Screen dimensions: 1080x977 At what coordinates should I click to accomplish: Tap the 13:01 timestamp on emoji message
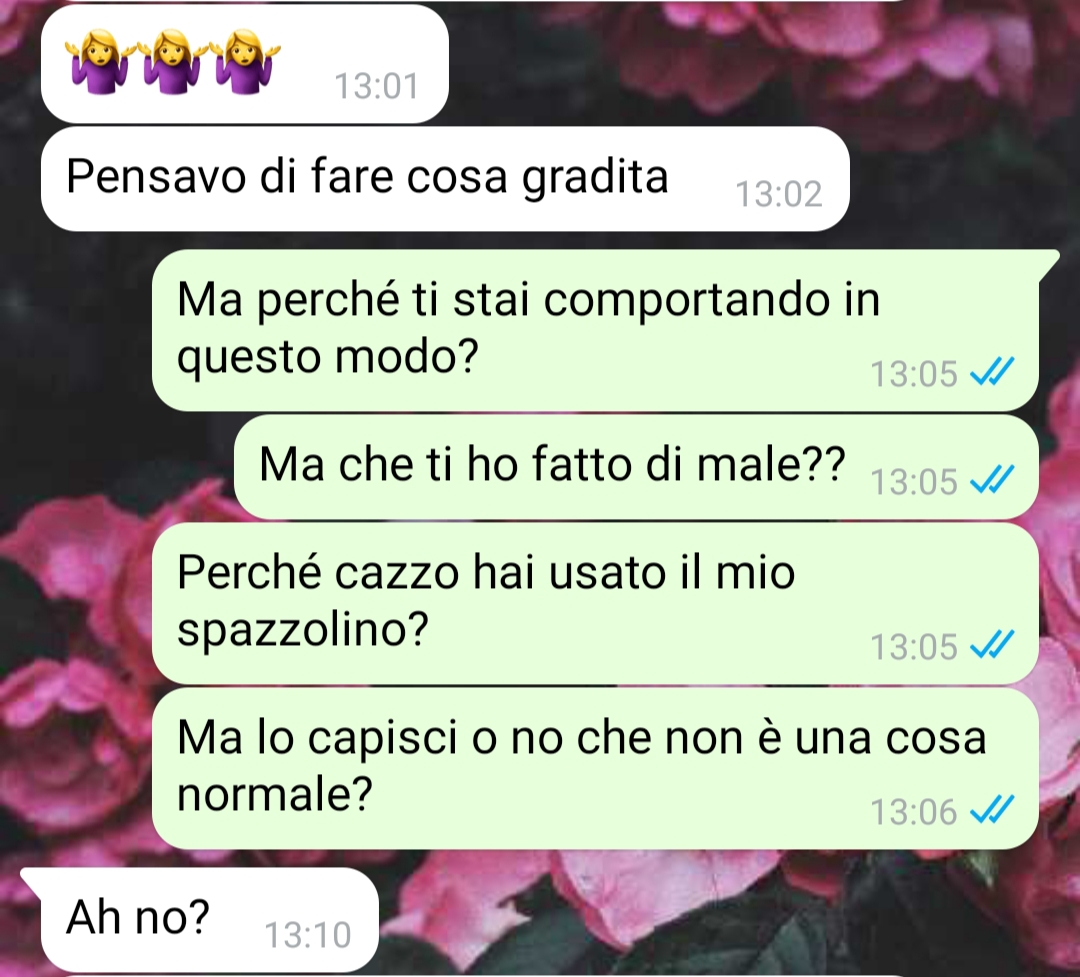coord(376,86)
